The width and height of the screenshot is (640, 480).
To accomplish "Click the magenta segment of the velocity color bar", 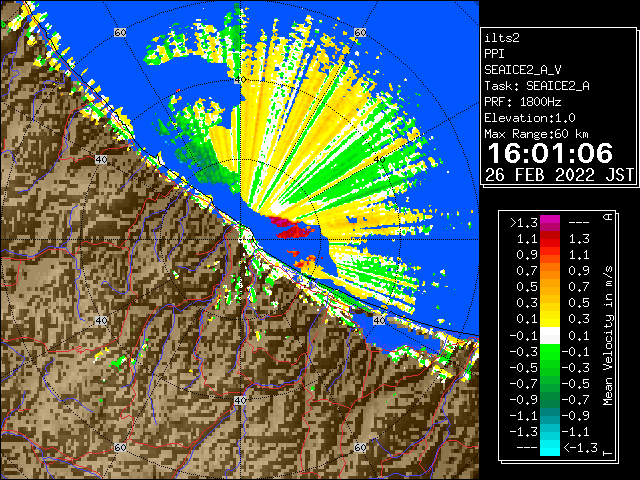I will [x=550, y=223].
